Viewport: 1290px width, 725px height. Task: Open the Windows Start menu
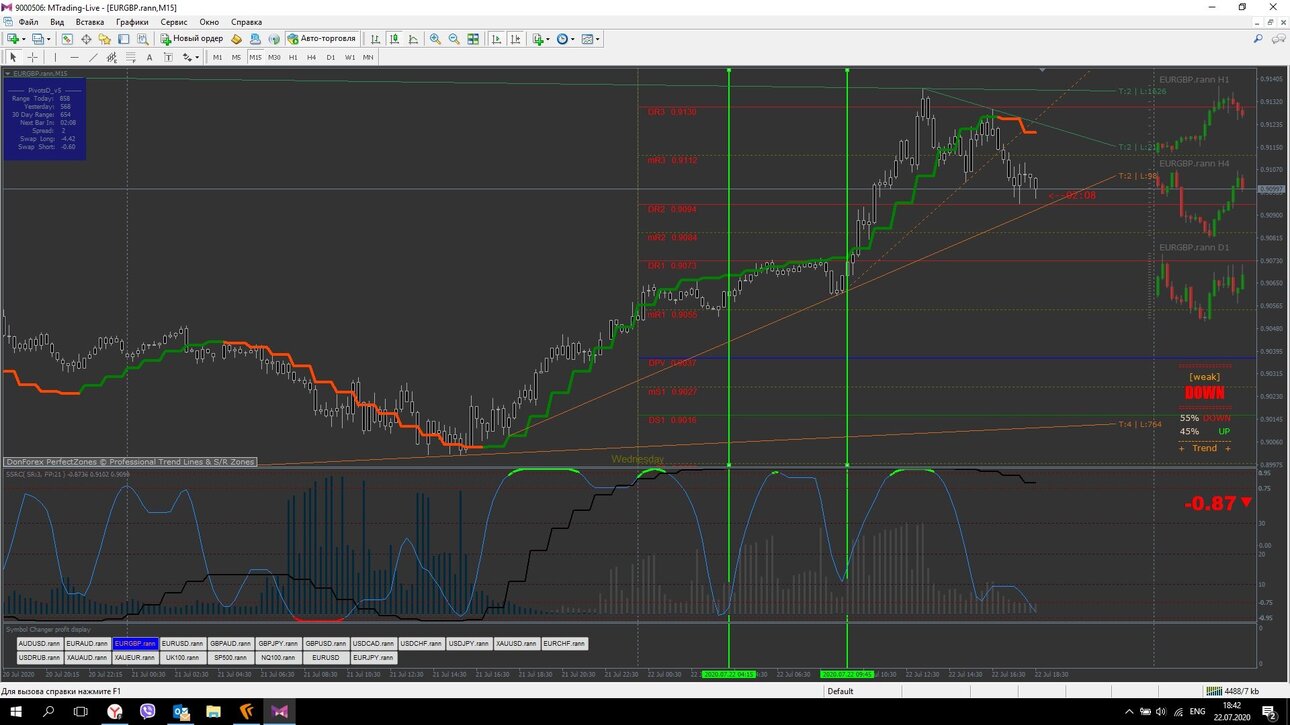(16, 712)
